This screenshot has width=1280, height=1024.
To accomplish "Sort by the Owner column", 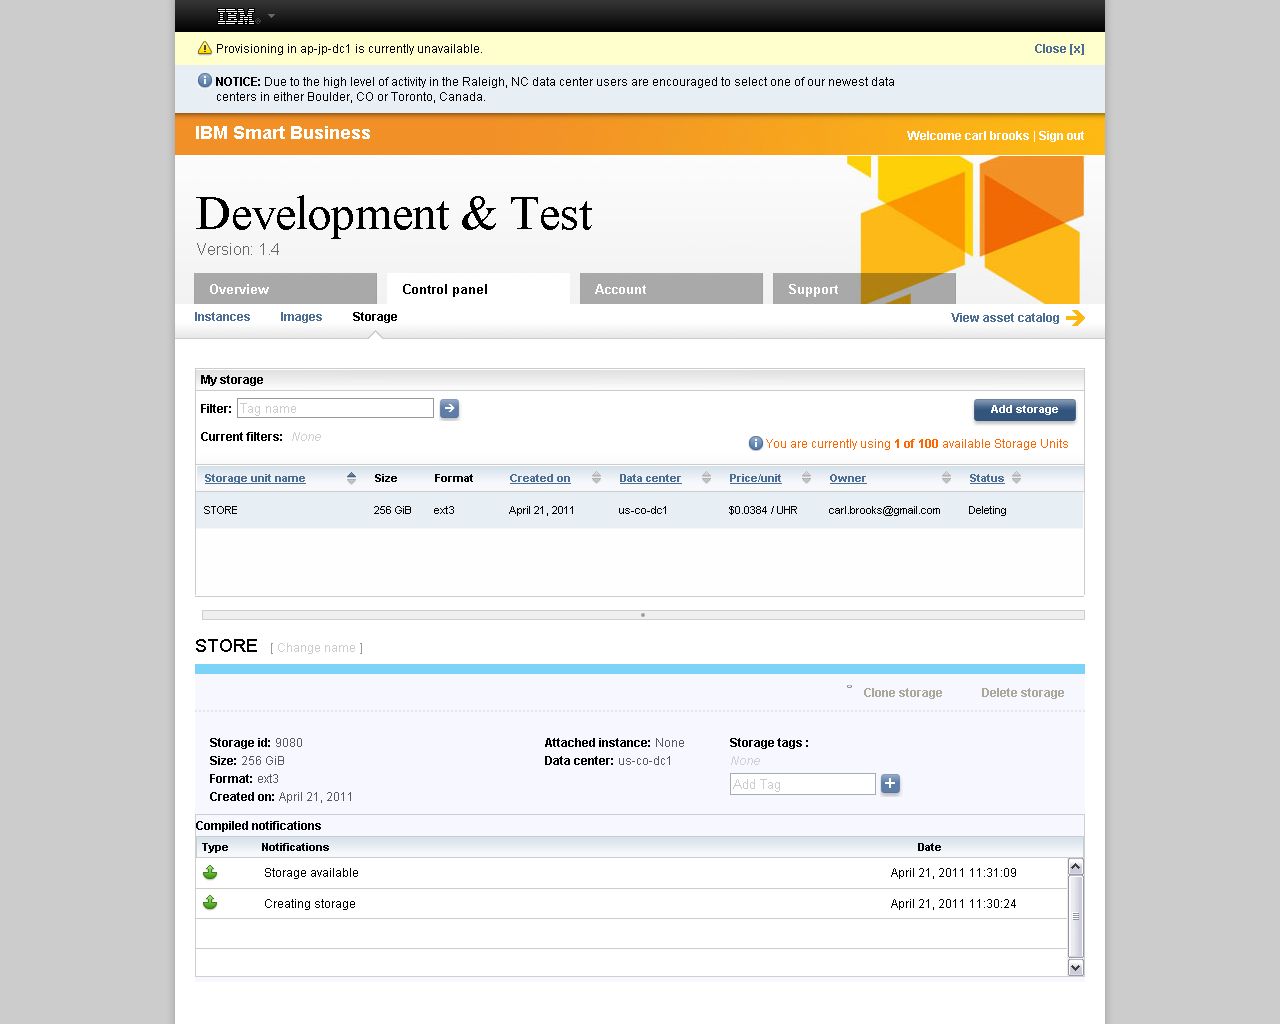I will point(848,478).
